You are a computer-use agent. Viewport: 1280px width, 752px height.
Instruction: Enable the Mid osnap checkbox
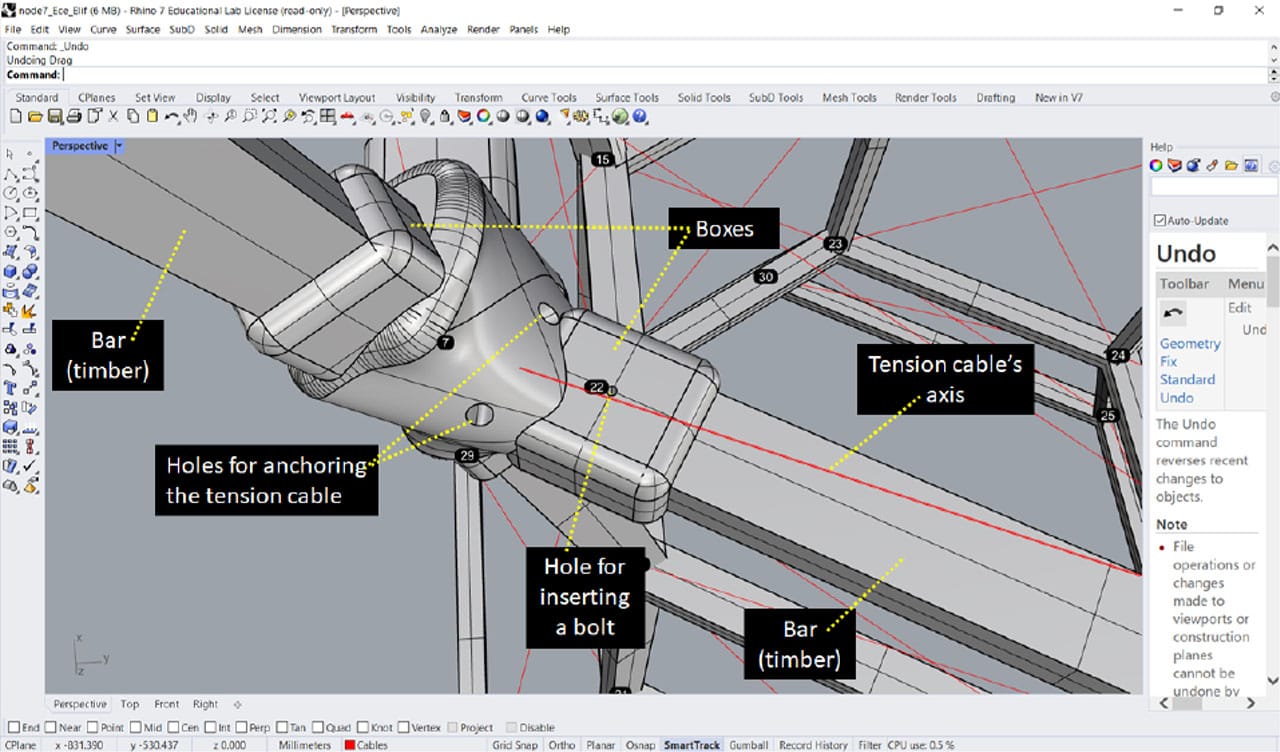(136, 728)
